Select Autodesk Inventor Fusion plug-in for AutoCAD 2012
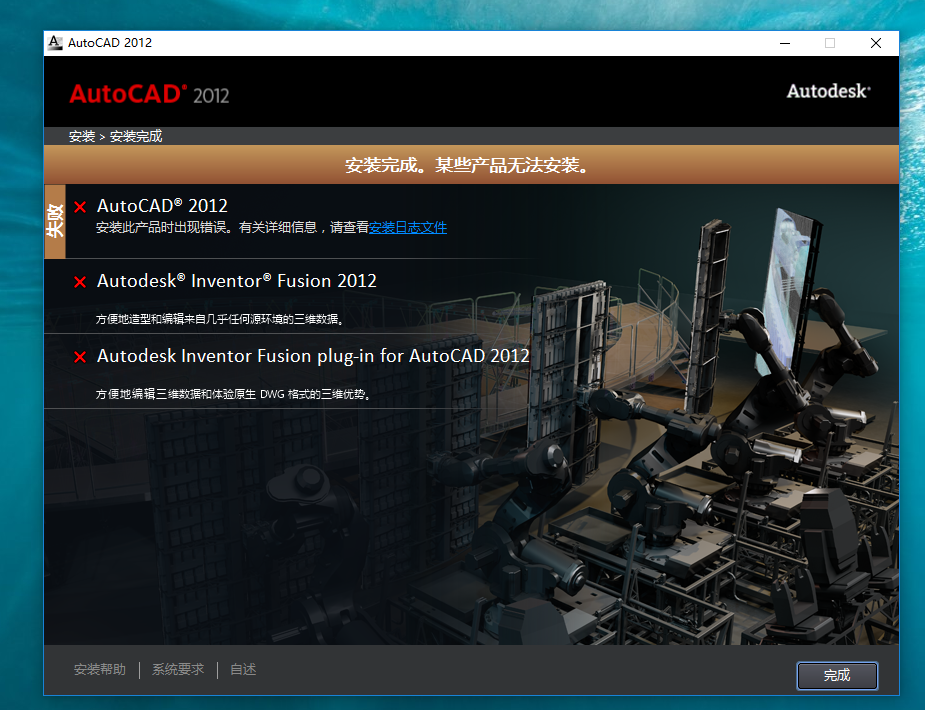Viewport: 925px width, 710px height. [313, 356]
